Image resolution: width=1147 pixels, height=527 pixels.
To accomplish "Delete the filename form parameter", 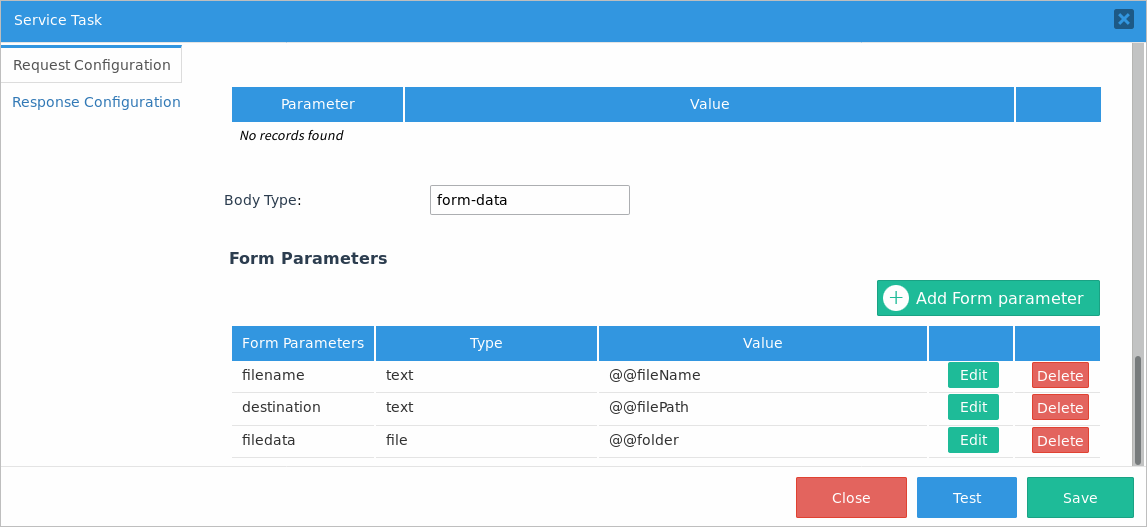I will coord(1060,376).
